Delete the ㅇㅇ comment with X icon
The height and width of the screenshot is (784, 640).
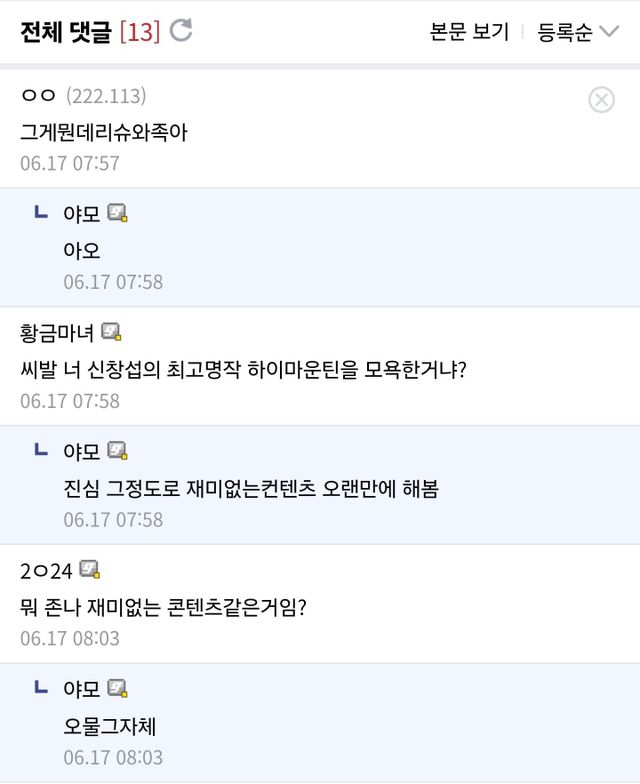coord(601,99)
